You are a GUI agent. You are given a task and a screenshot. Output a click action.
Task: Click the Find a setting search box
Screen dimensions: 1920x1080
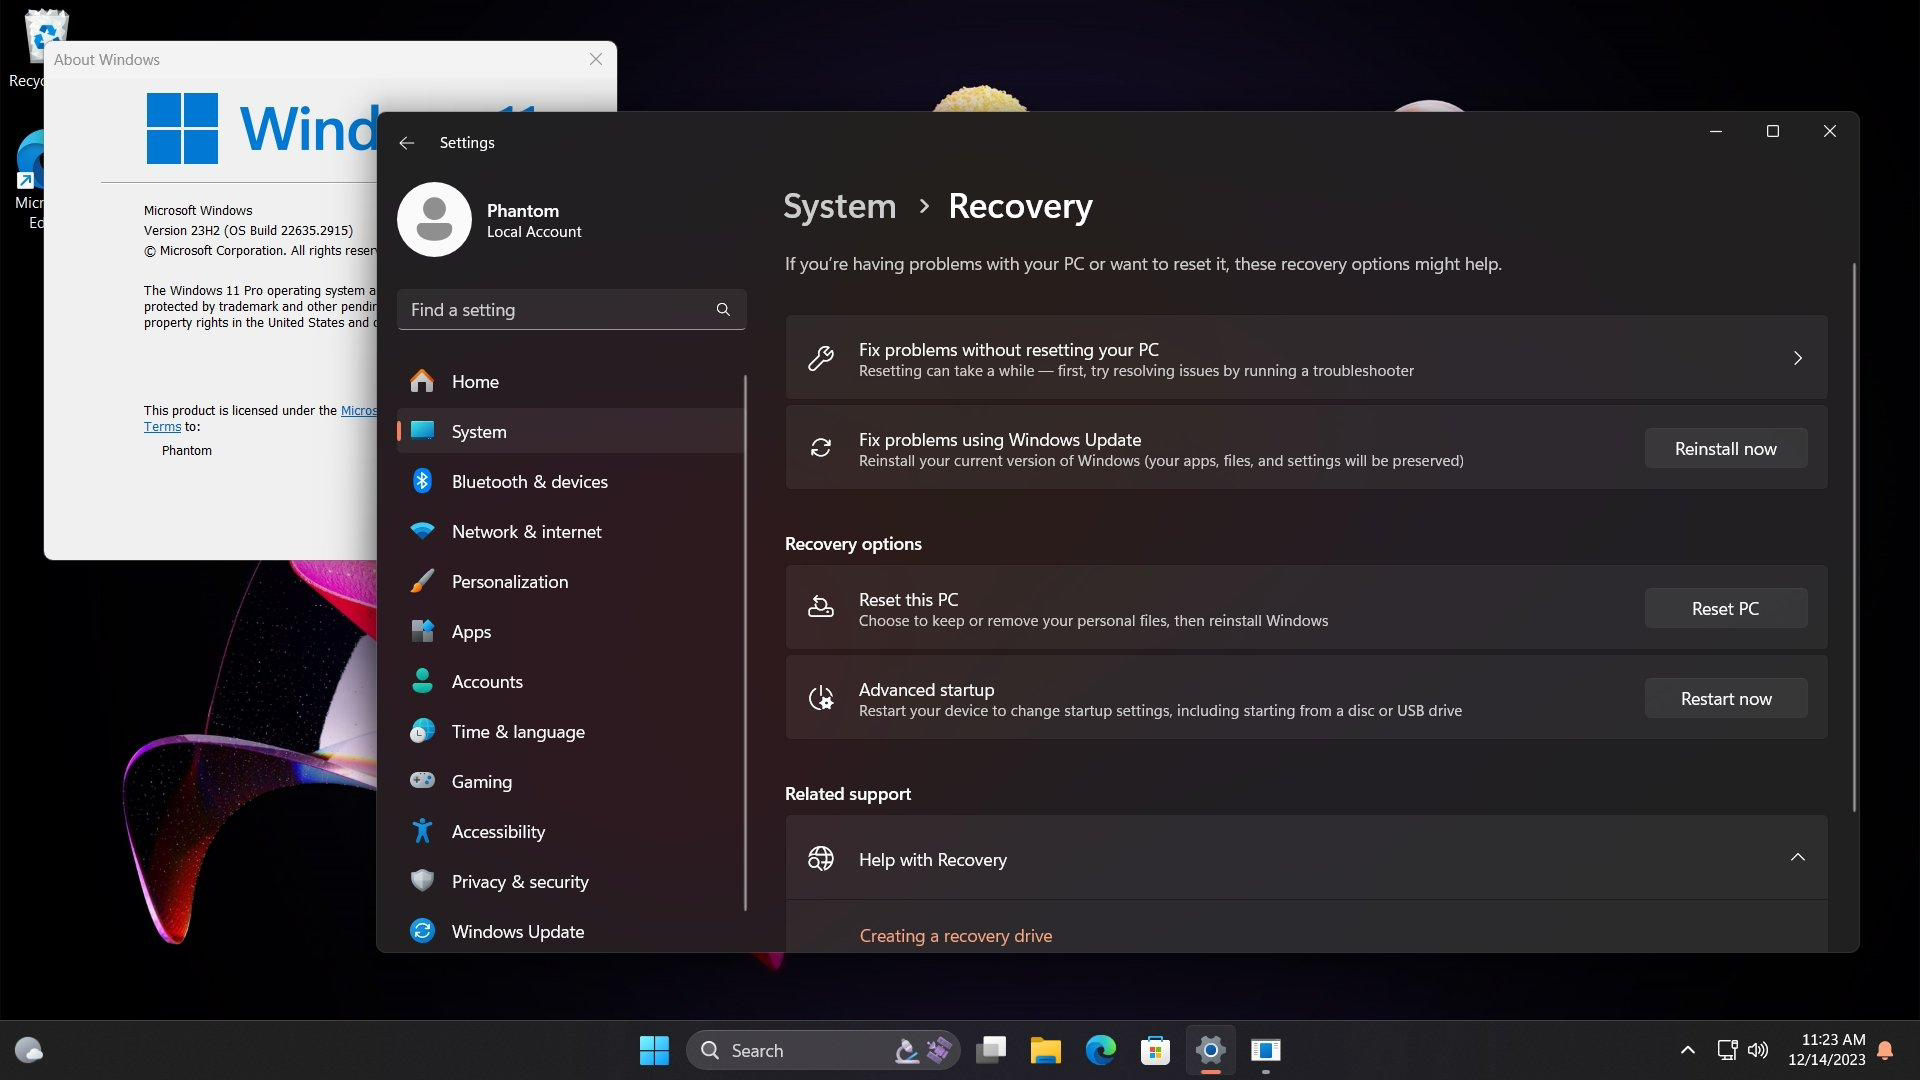(571, 310)
